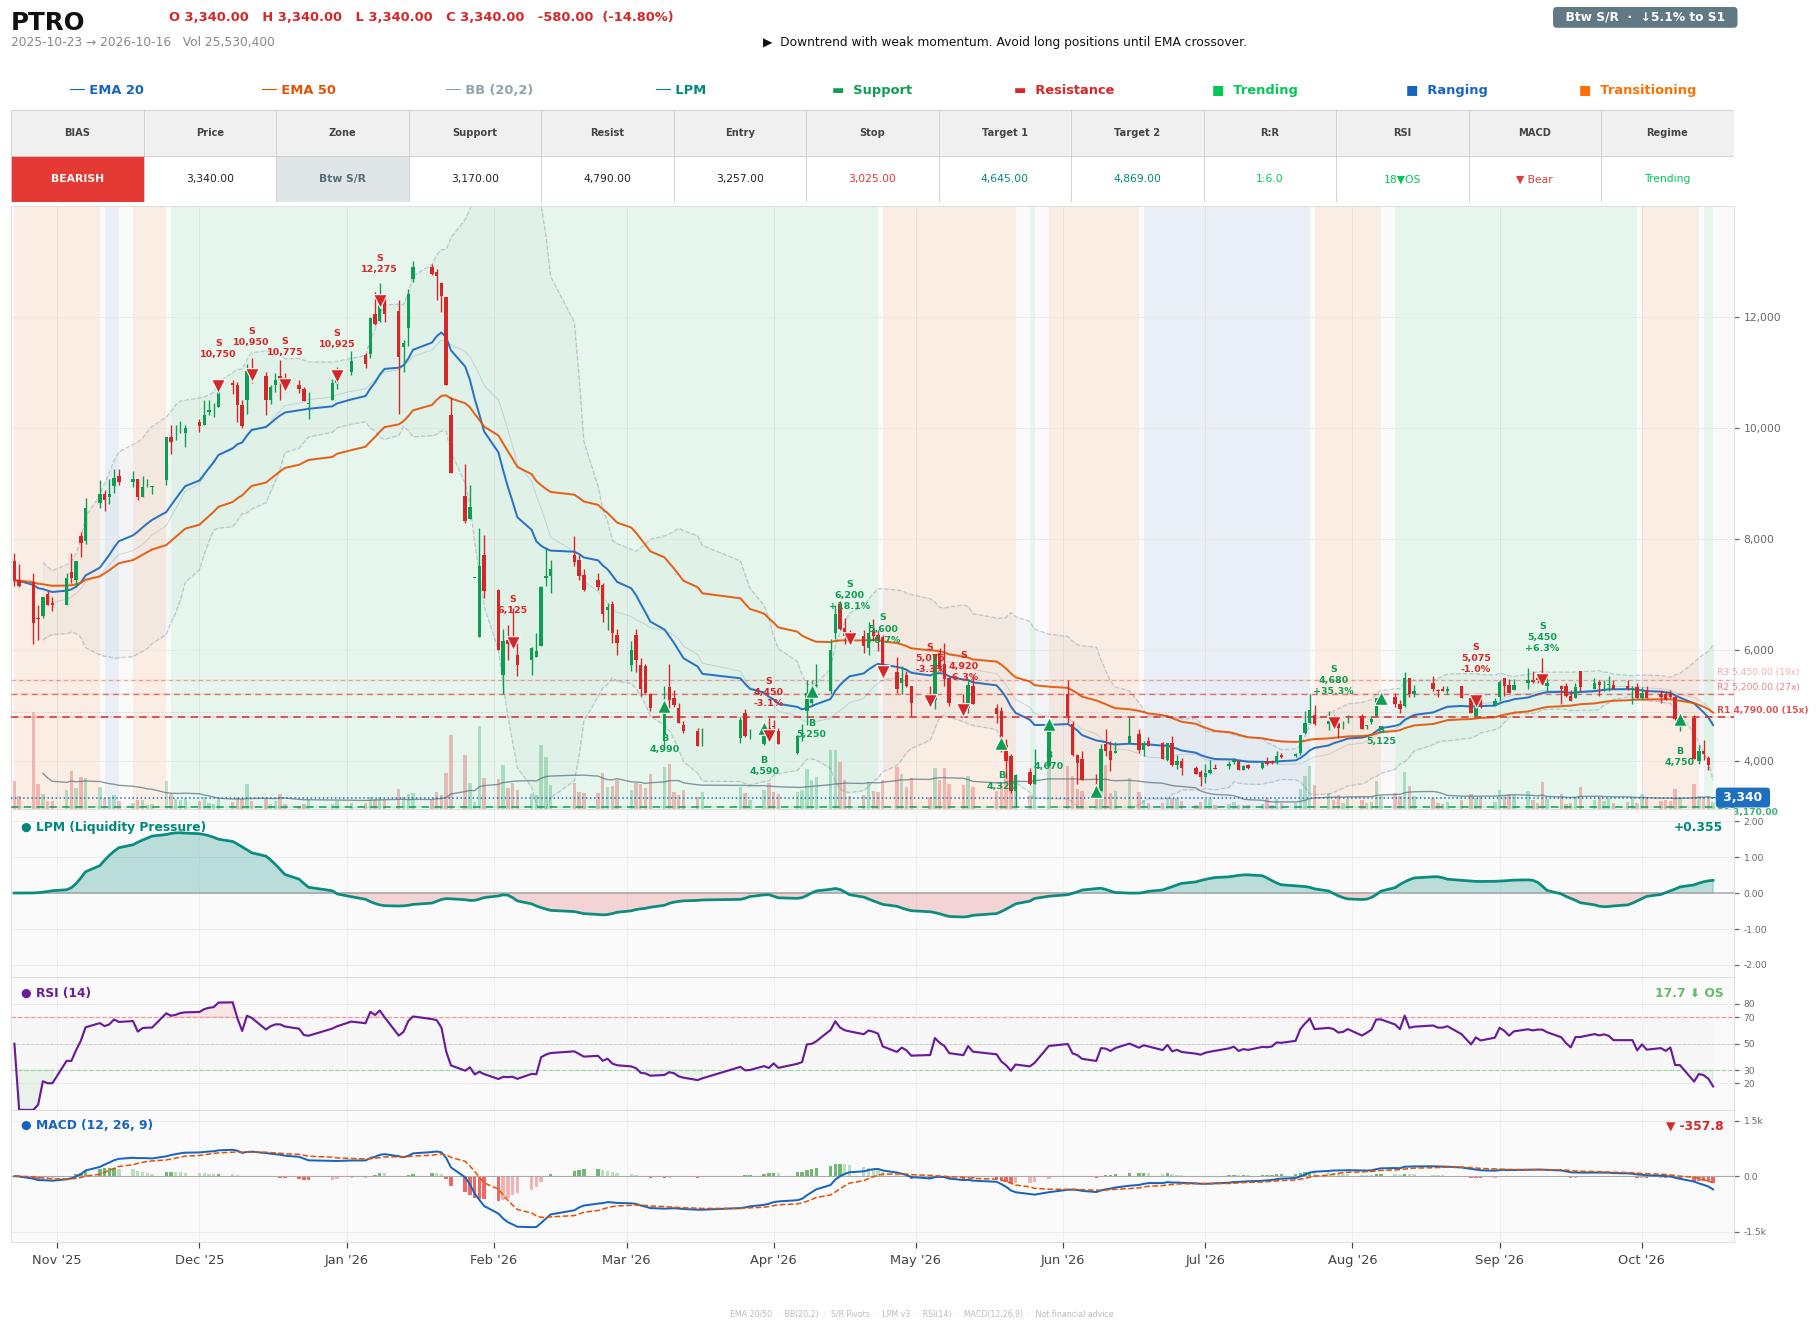Click the B 4,750 buy signal marker

click(x=1680, y=720)
